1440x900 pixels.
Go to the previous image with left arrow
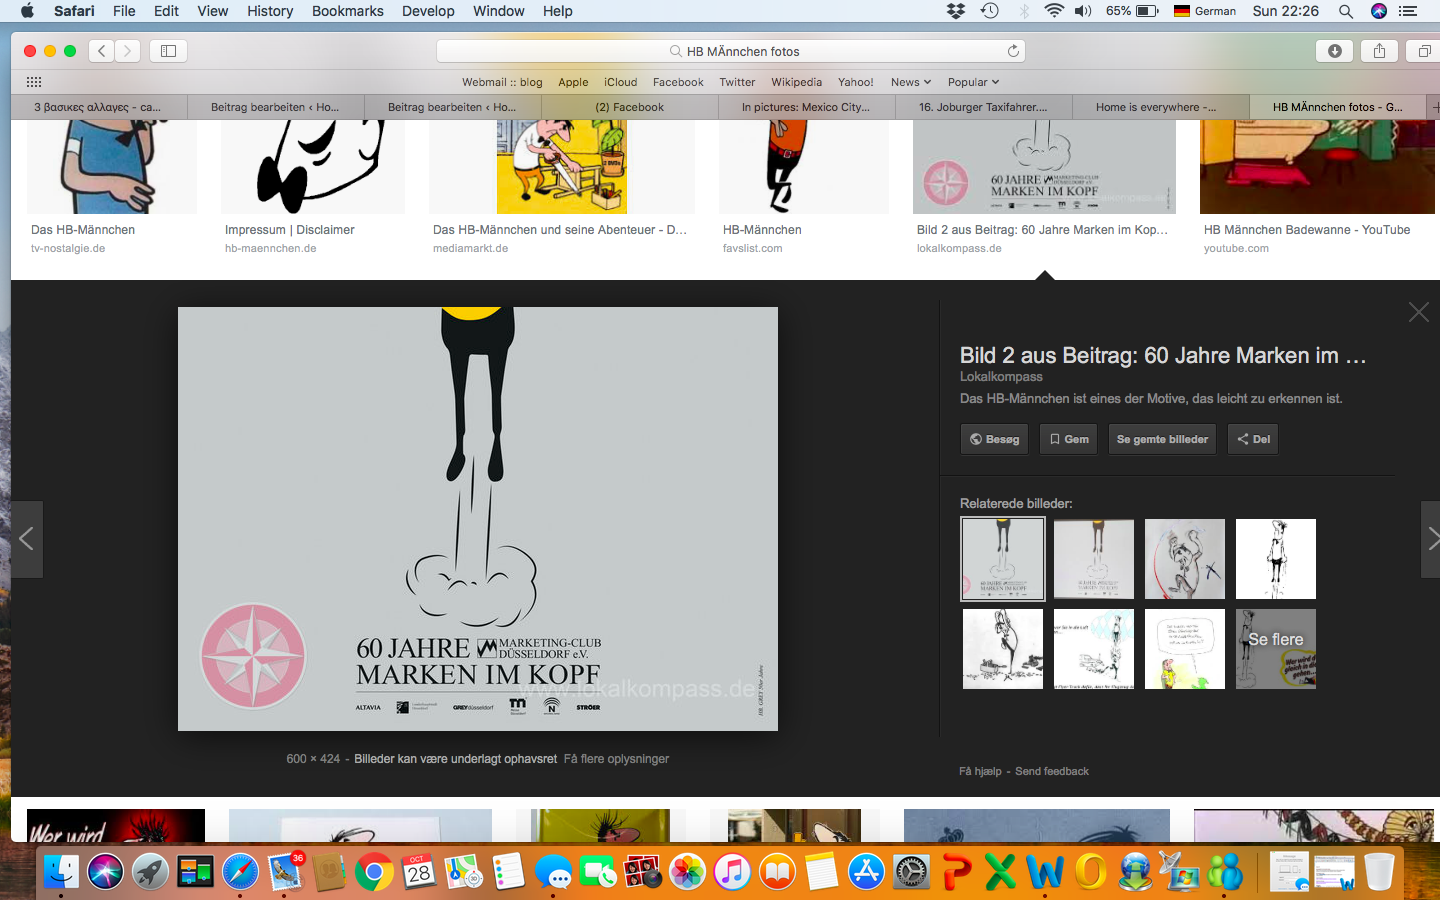(x=27, y=539)
